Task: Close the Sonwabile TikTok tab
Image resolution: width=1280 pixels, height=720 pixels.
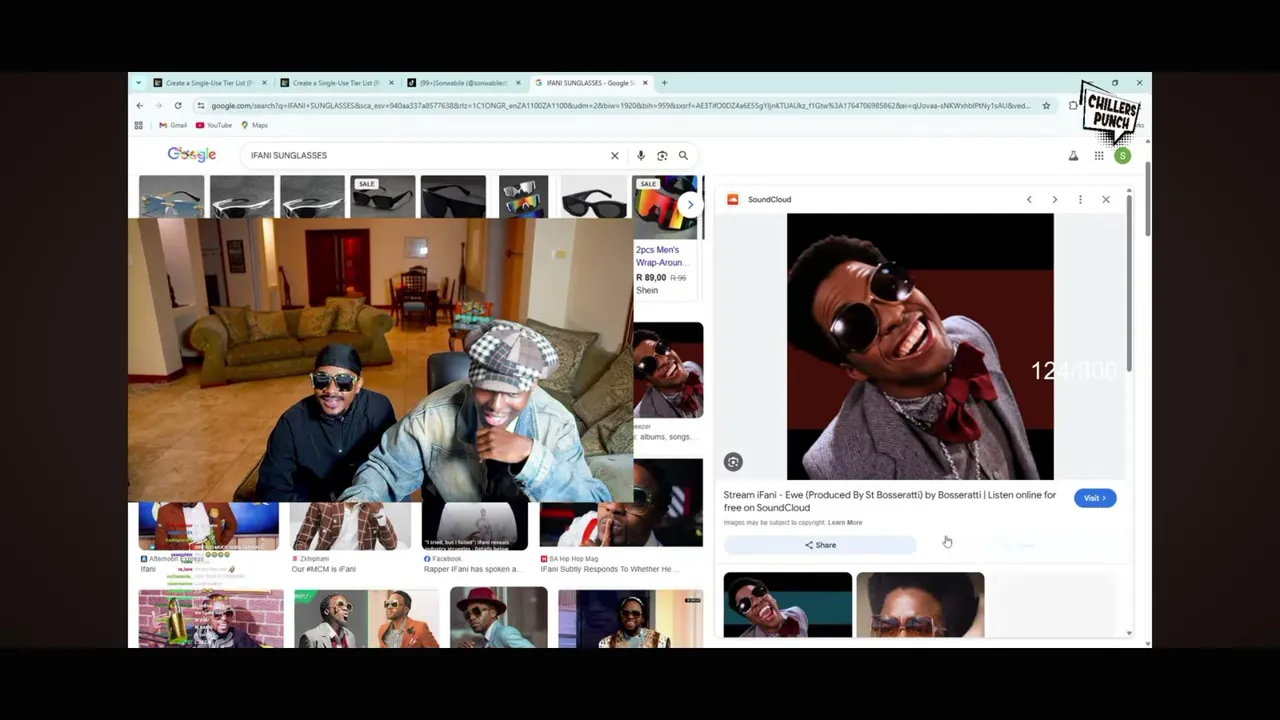Action: 518,83
